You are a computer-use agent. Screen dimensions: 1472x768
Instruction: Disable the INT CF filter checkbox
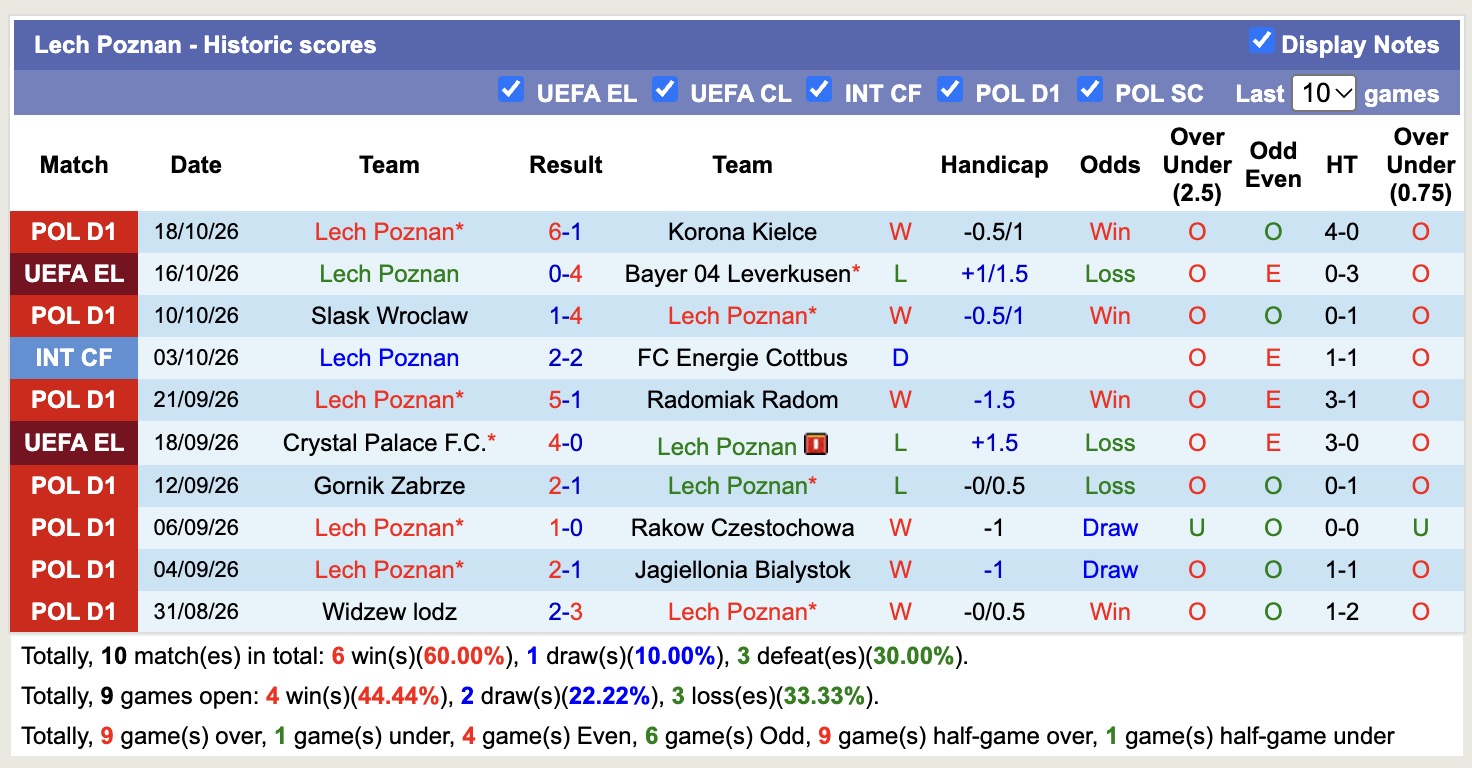819,90
